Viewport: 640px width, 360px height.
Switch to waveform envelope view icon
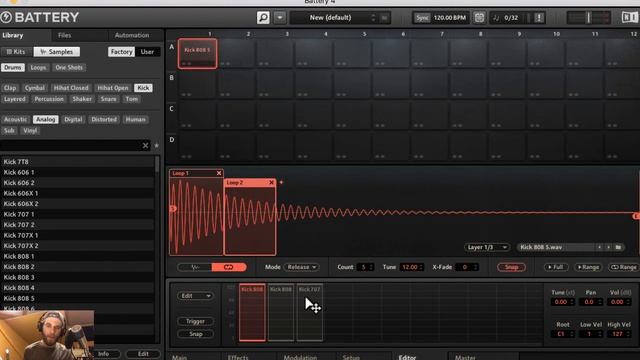click(x=195, y=267)
